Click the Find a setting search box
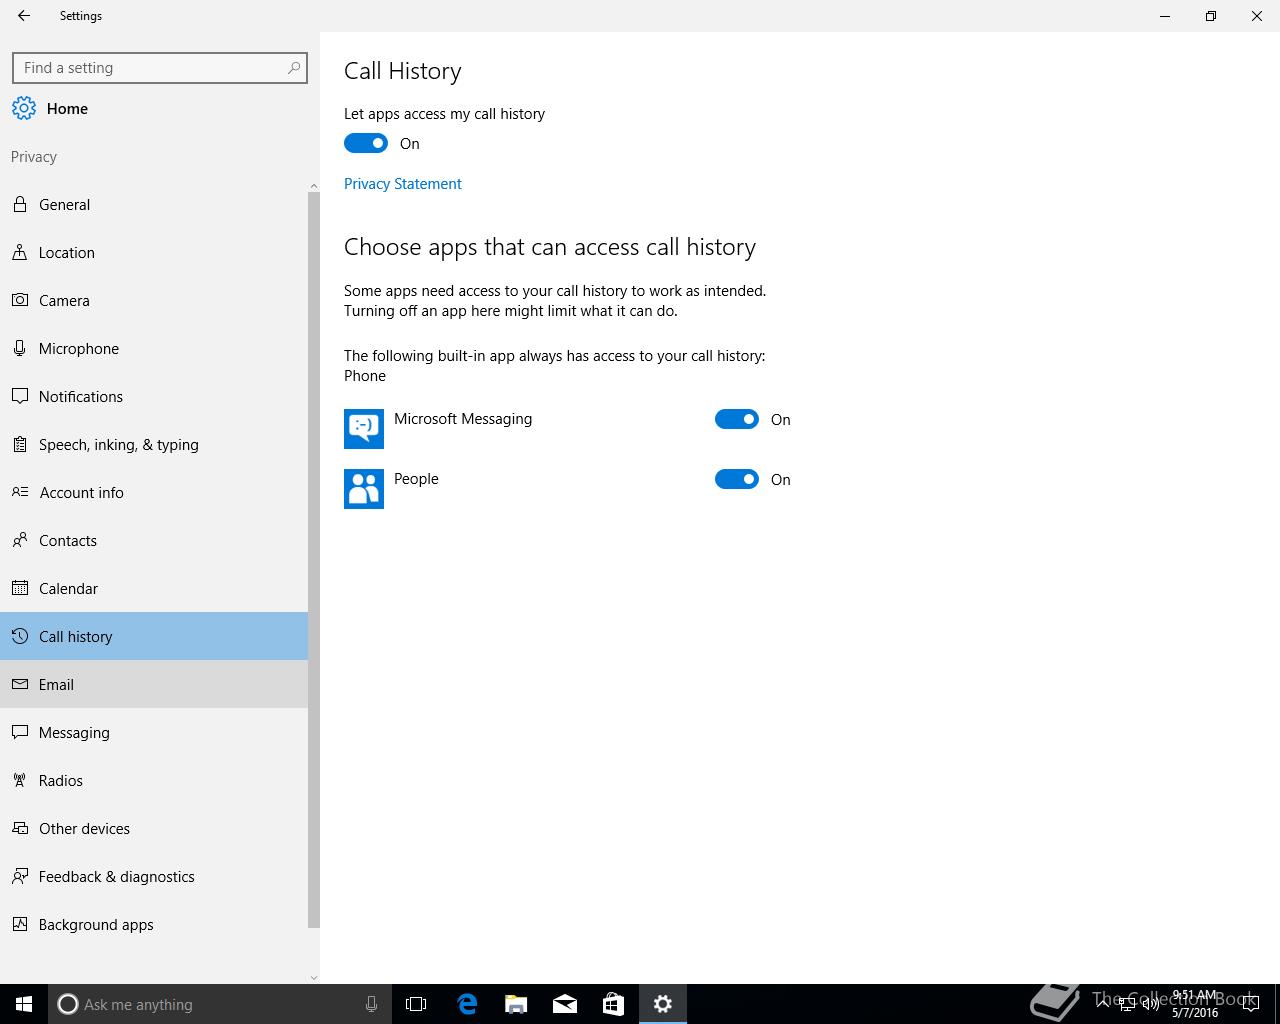This screenshot has height=1024, width=1280. pos(160,68)
